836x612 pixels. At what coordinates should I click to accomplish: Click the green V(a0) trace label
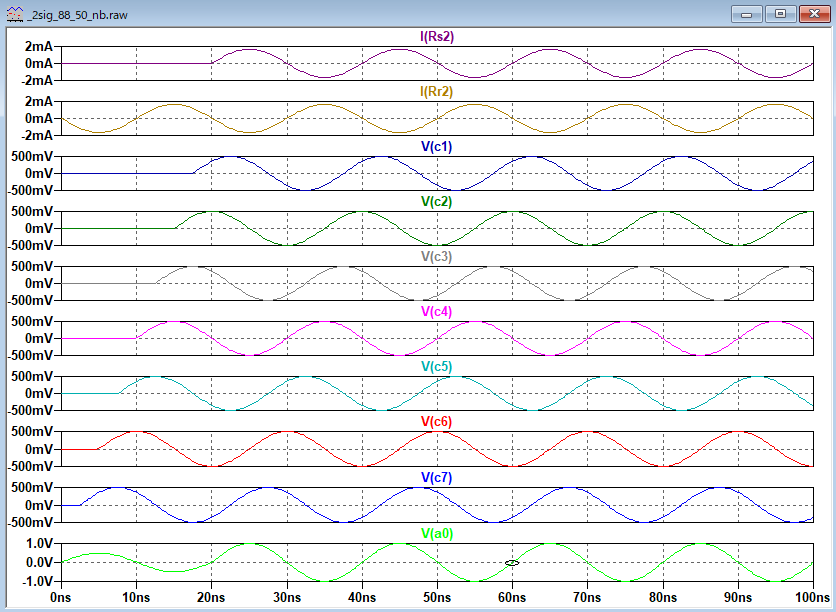click(437, 533)
